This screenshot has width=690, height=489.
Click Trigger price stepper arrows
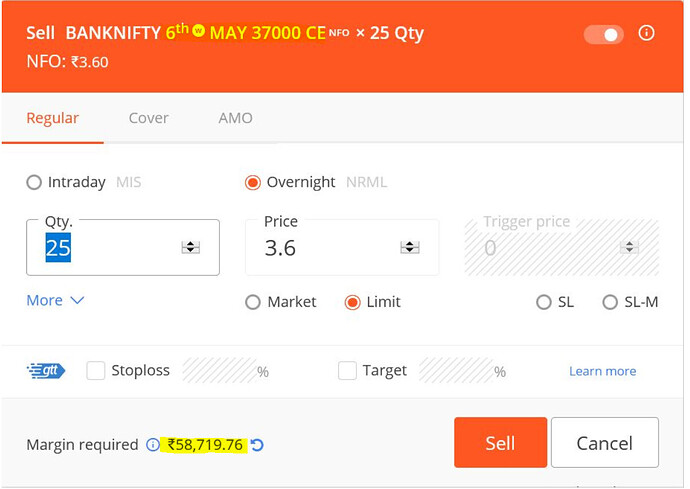(x=629, y=247)
